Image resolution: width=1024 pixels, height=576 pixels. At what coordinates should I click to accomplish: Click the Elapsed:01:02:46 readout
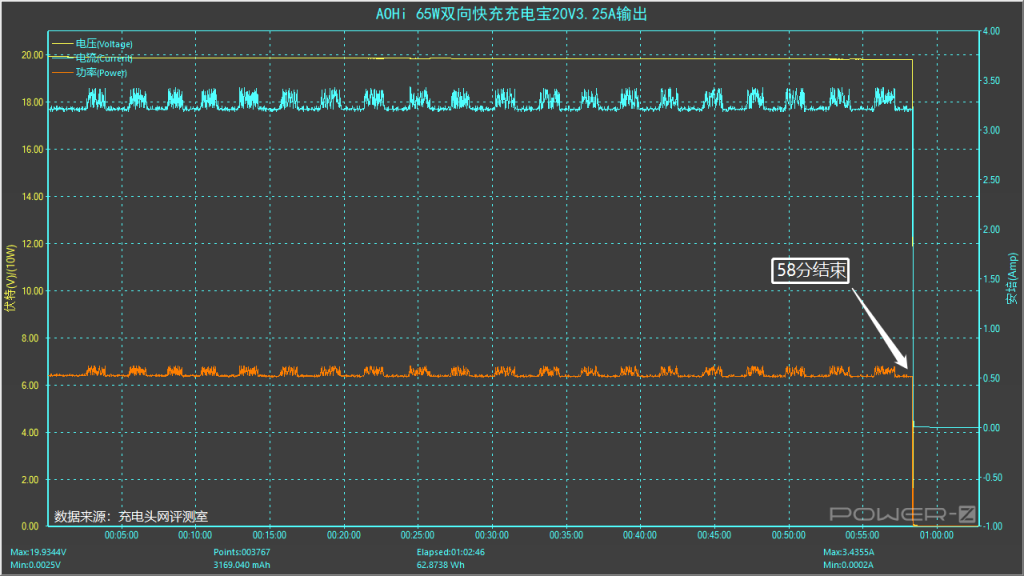point(451,552)
